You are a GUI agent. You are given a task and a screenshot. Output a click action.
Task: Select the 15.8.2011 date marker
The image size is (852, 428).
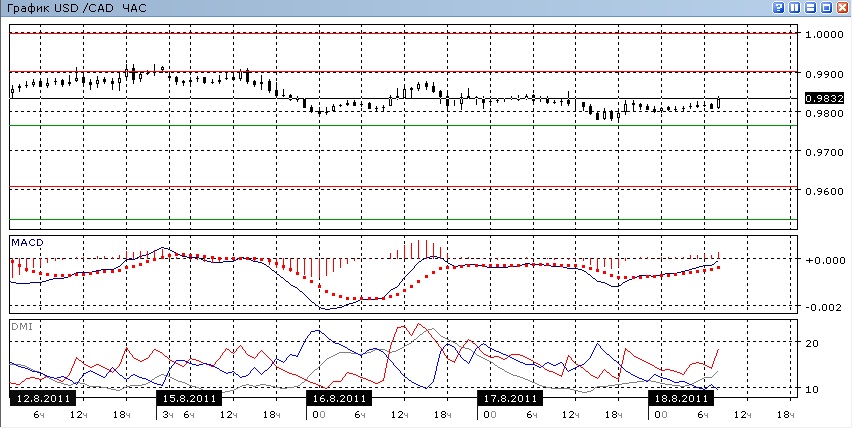click(190, 398)
